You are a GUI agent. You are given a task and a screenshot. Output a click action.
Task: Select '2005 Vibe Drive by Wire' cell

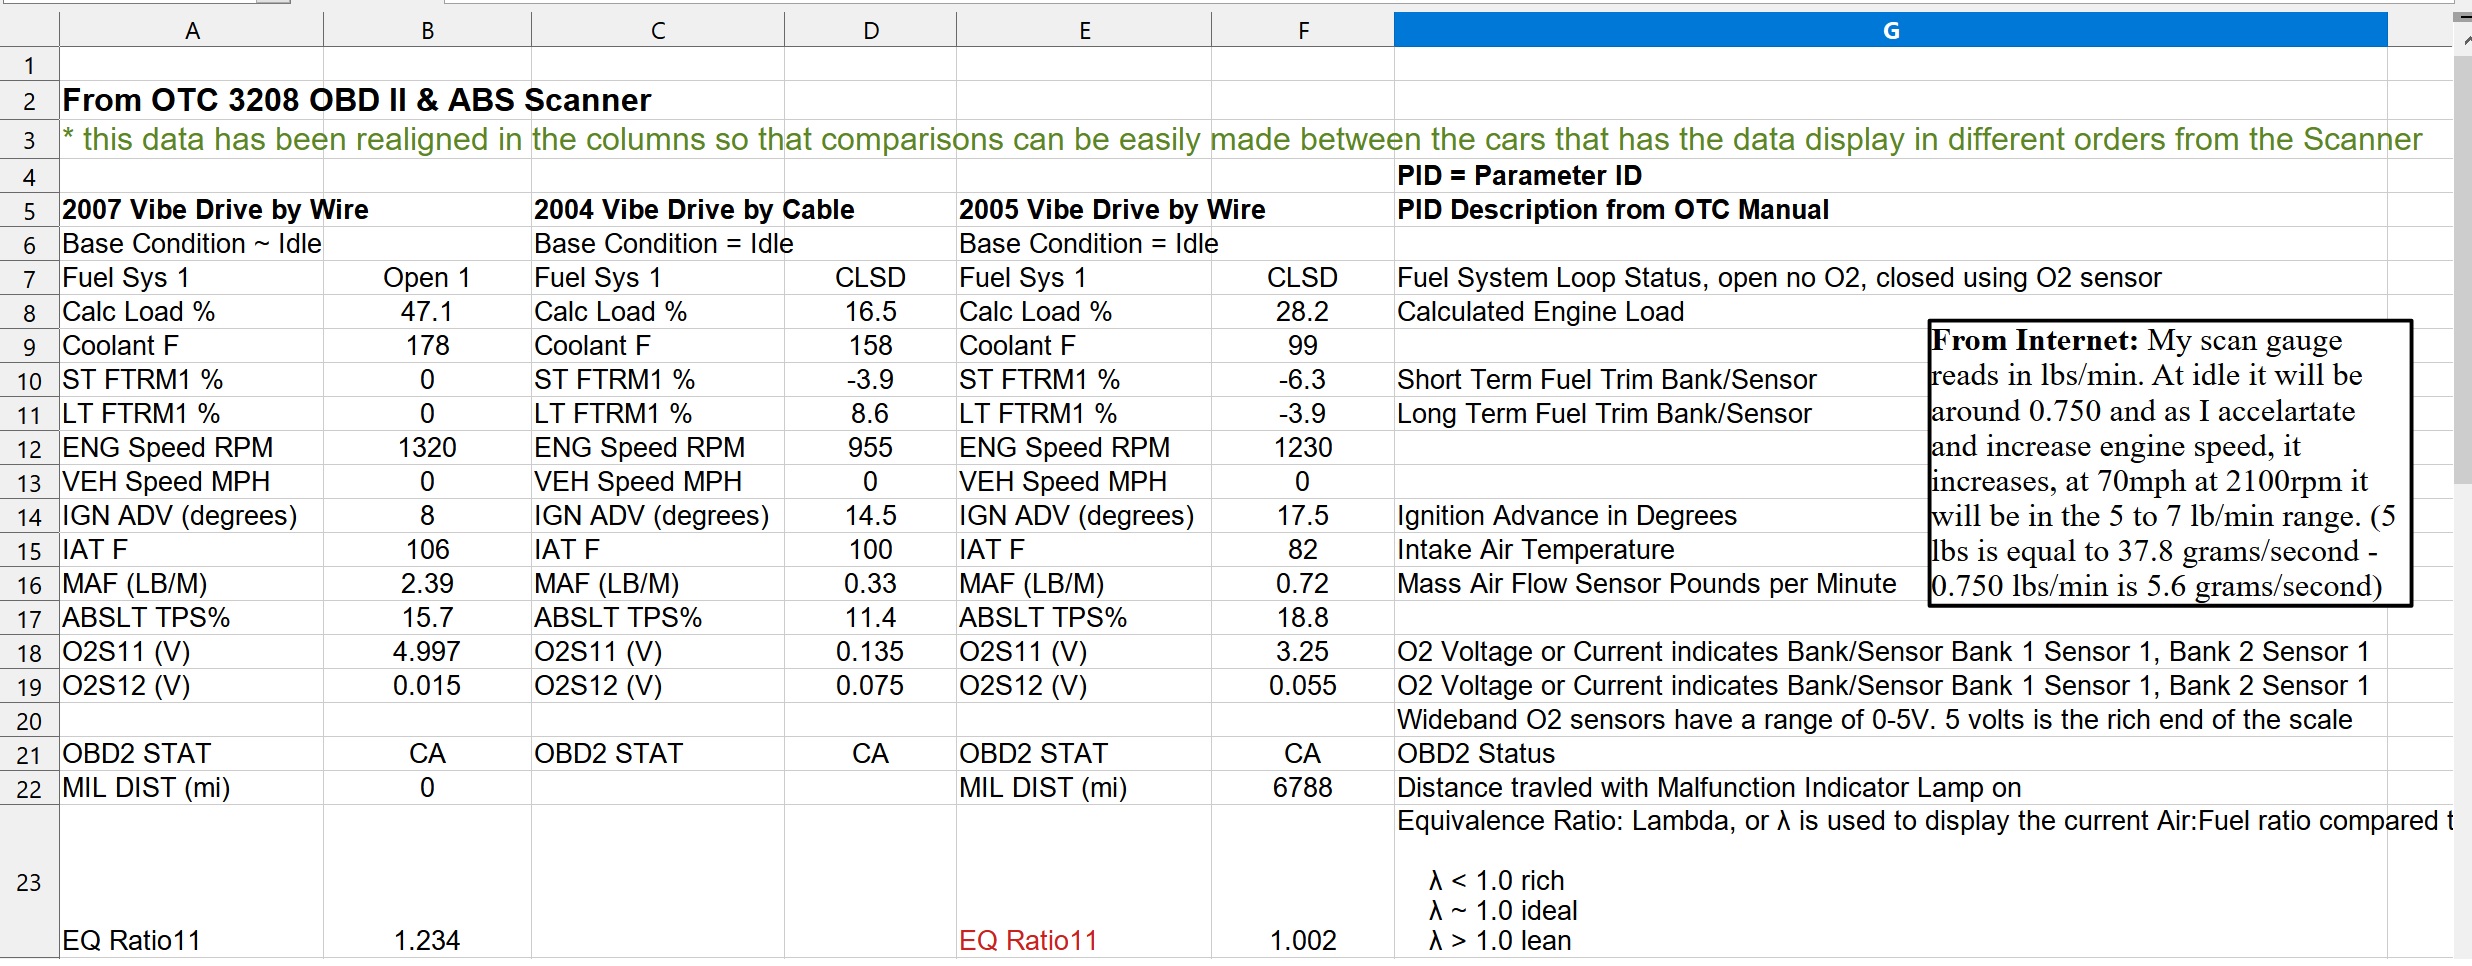[1112, 210]
